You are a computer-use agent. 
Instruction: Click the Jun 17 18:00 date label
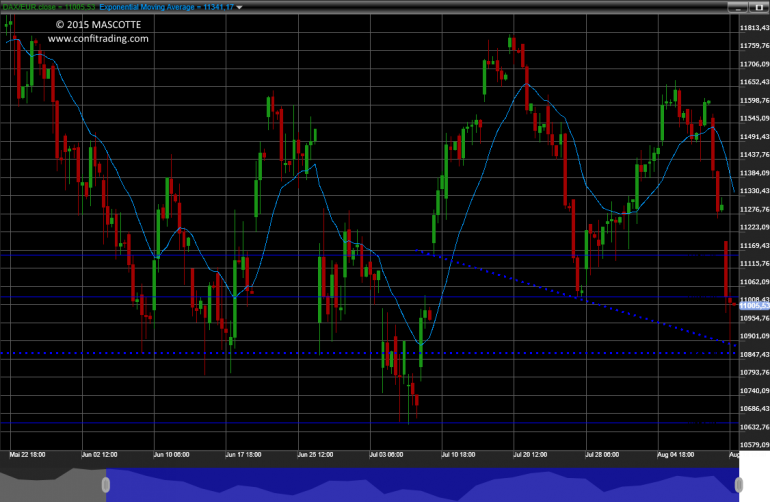tap(243, 455)
